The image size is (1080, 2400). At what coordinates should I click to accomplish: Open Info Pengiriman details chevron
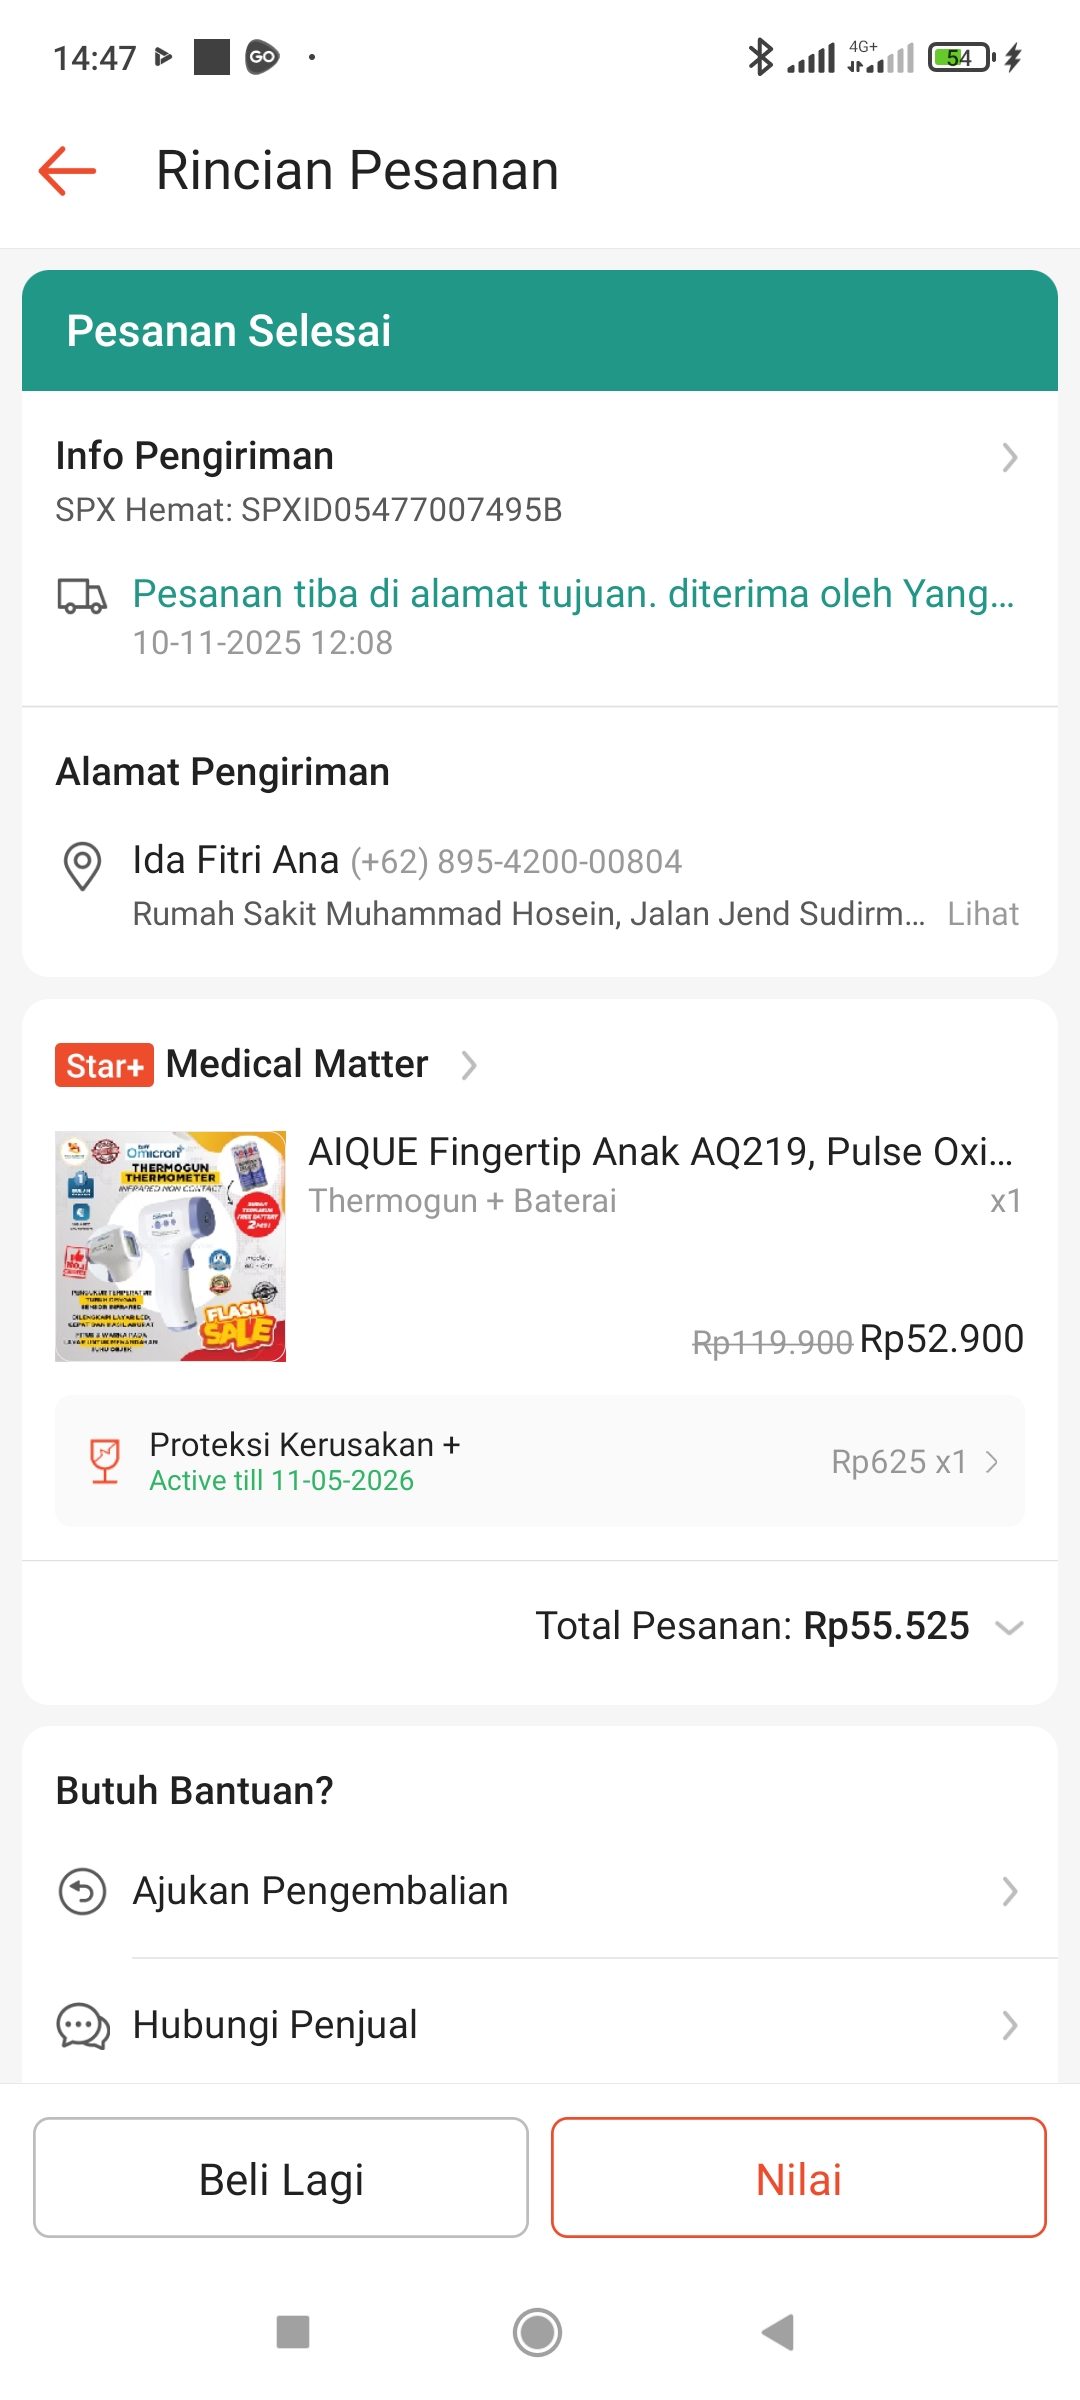[x=1010, y=458]
